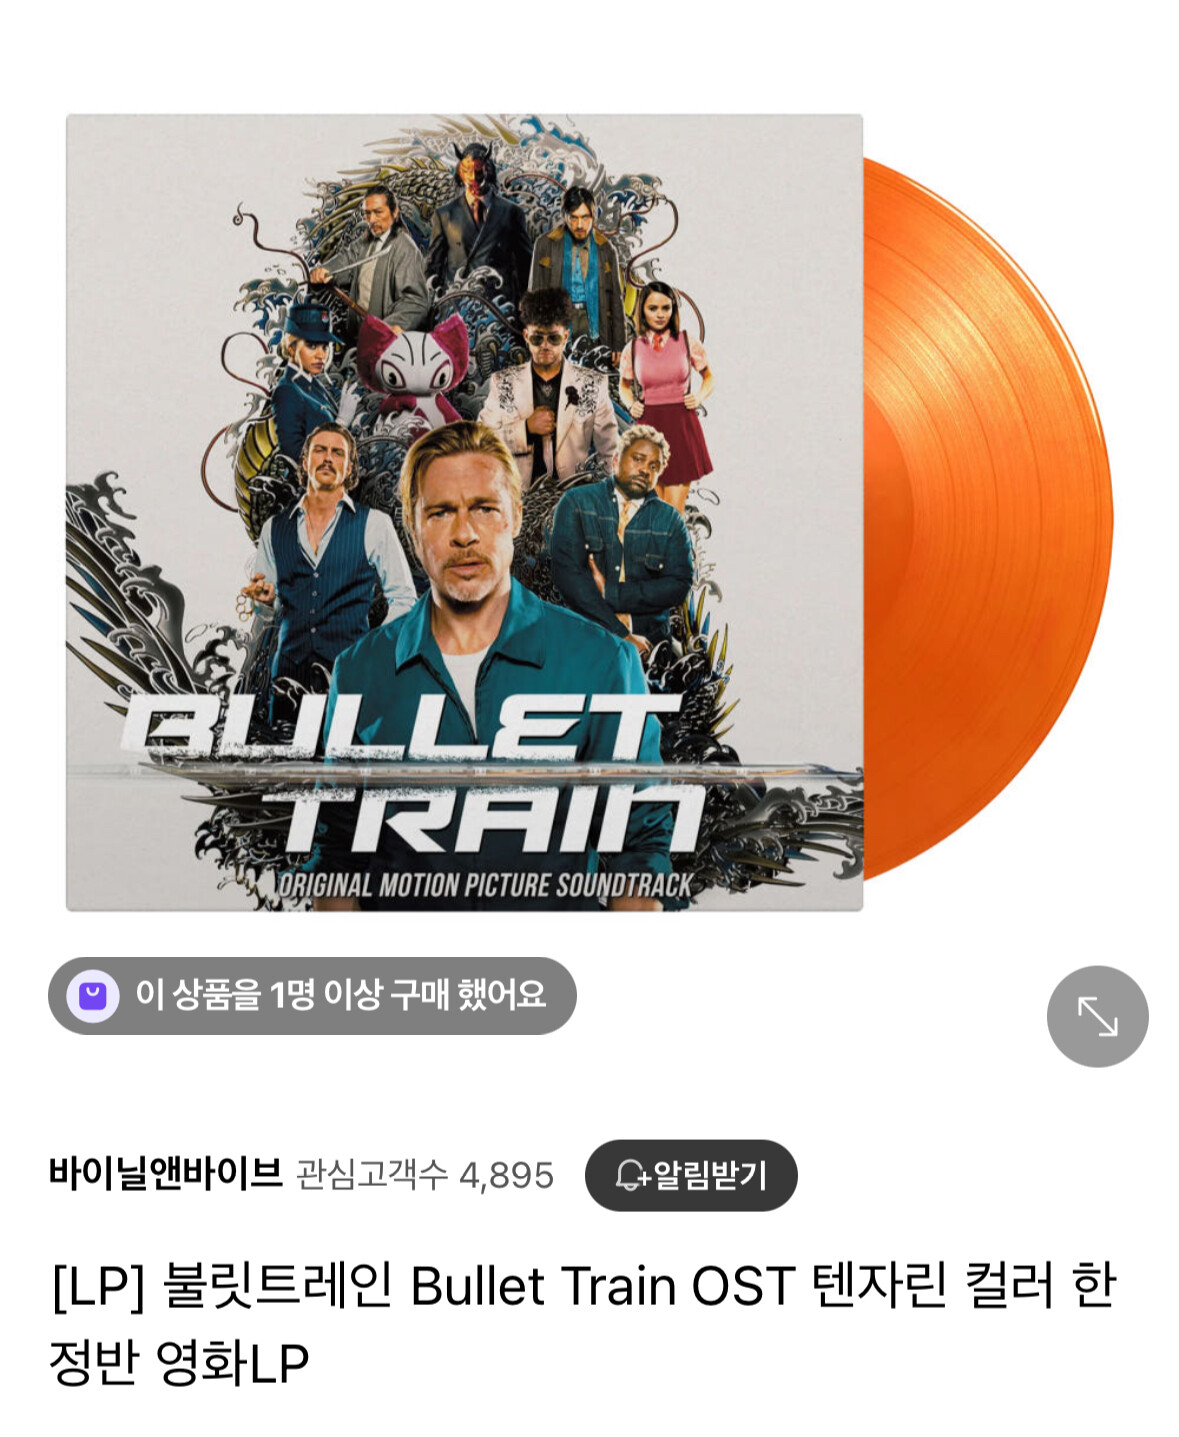Image resolution: width=1179 pixels, height=1437 pixels.
Task: Expand product image with diagonal arrows icon
Action: pos(1097,1016)
